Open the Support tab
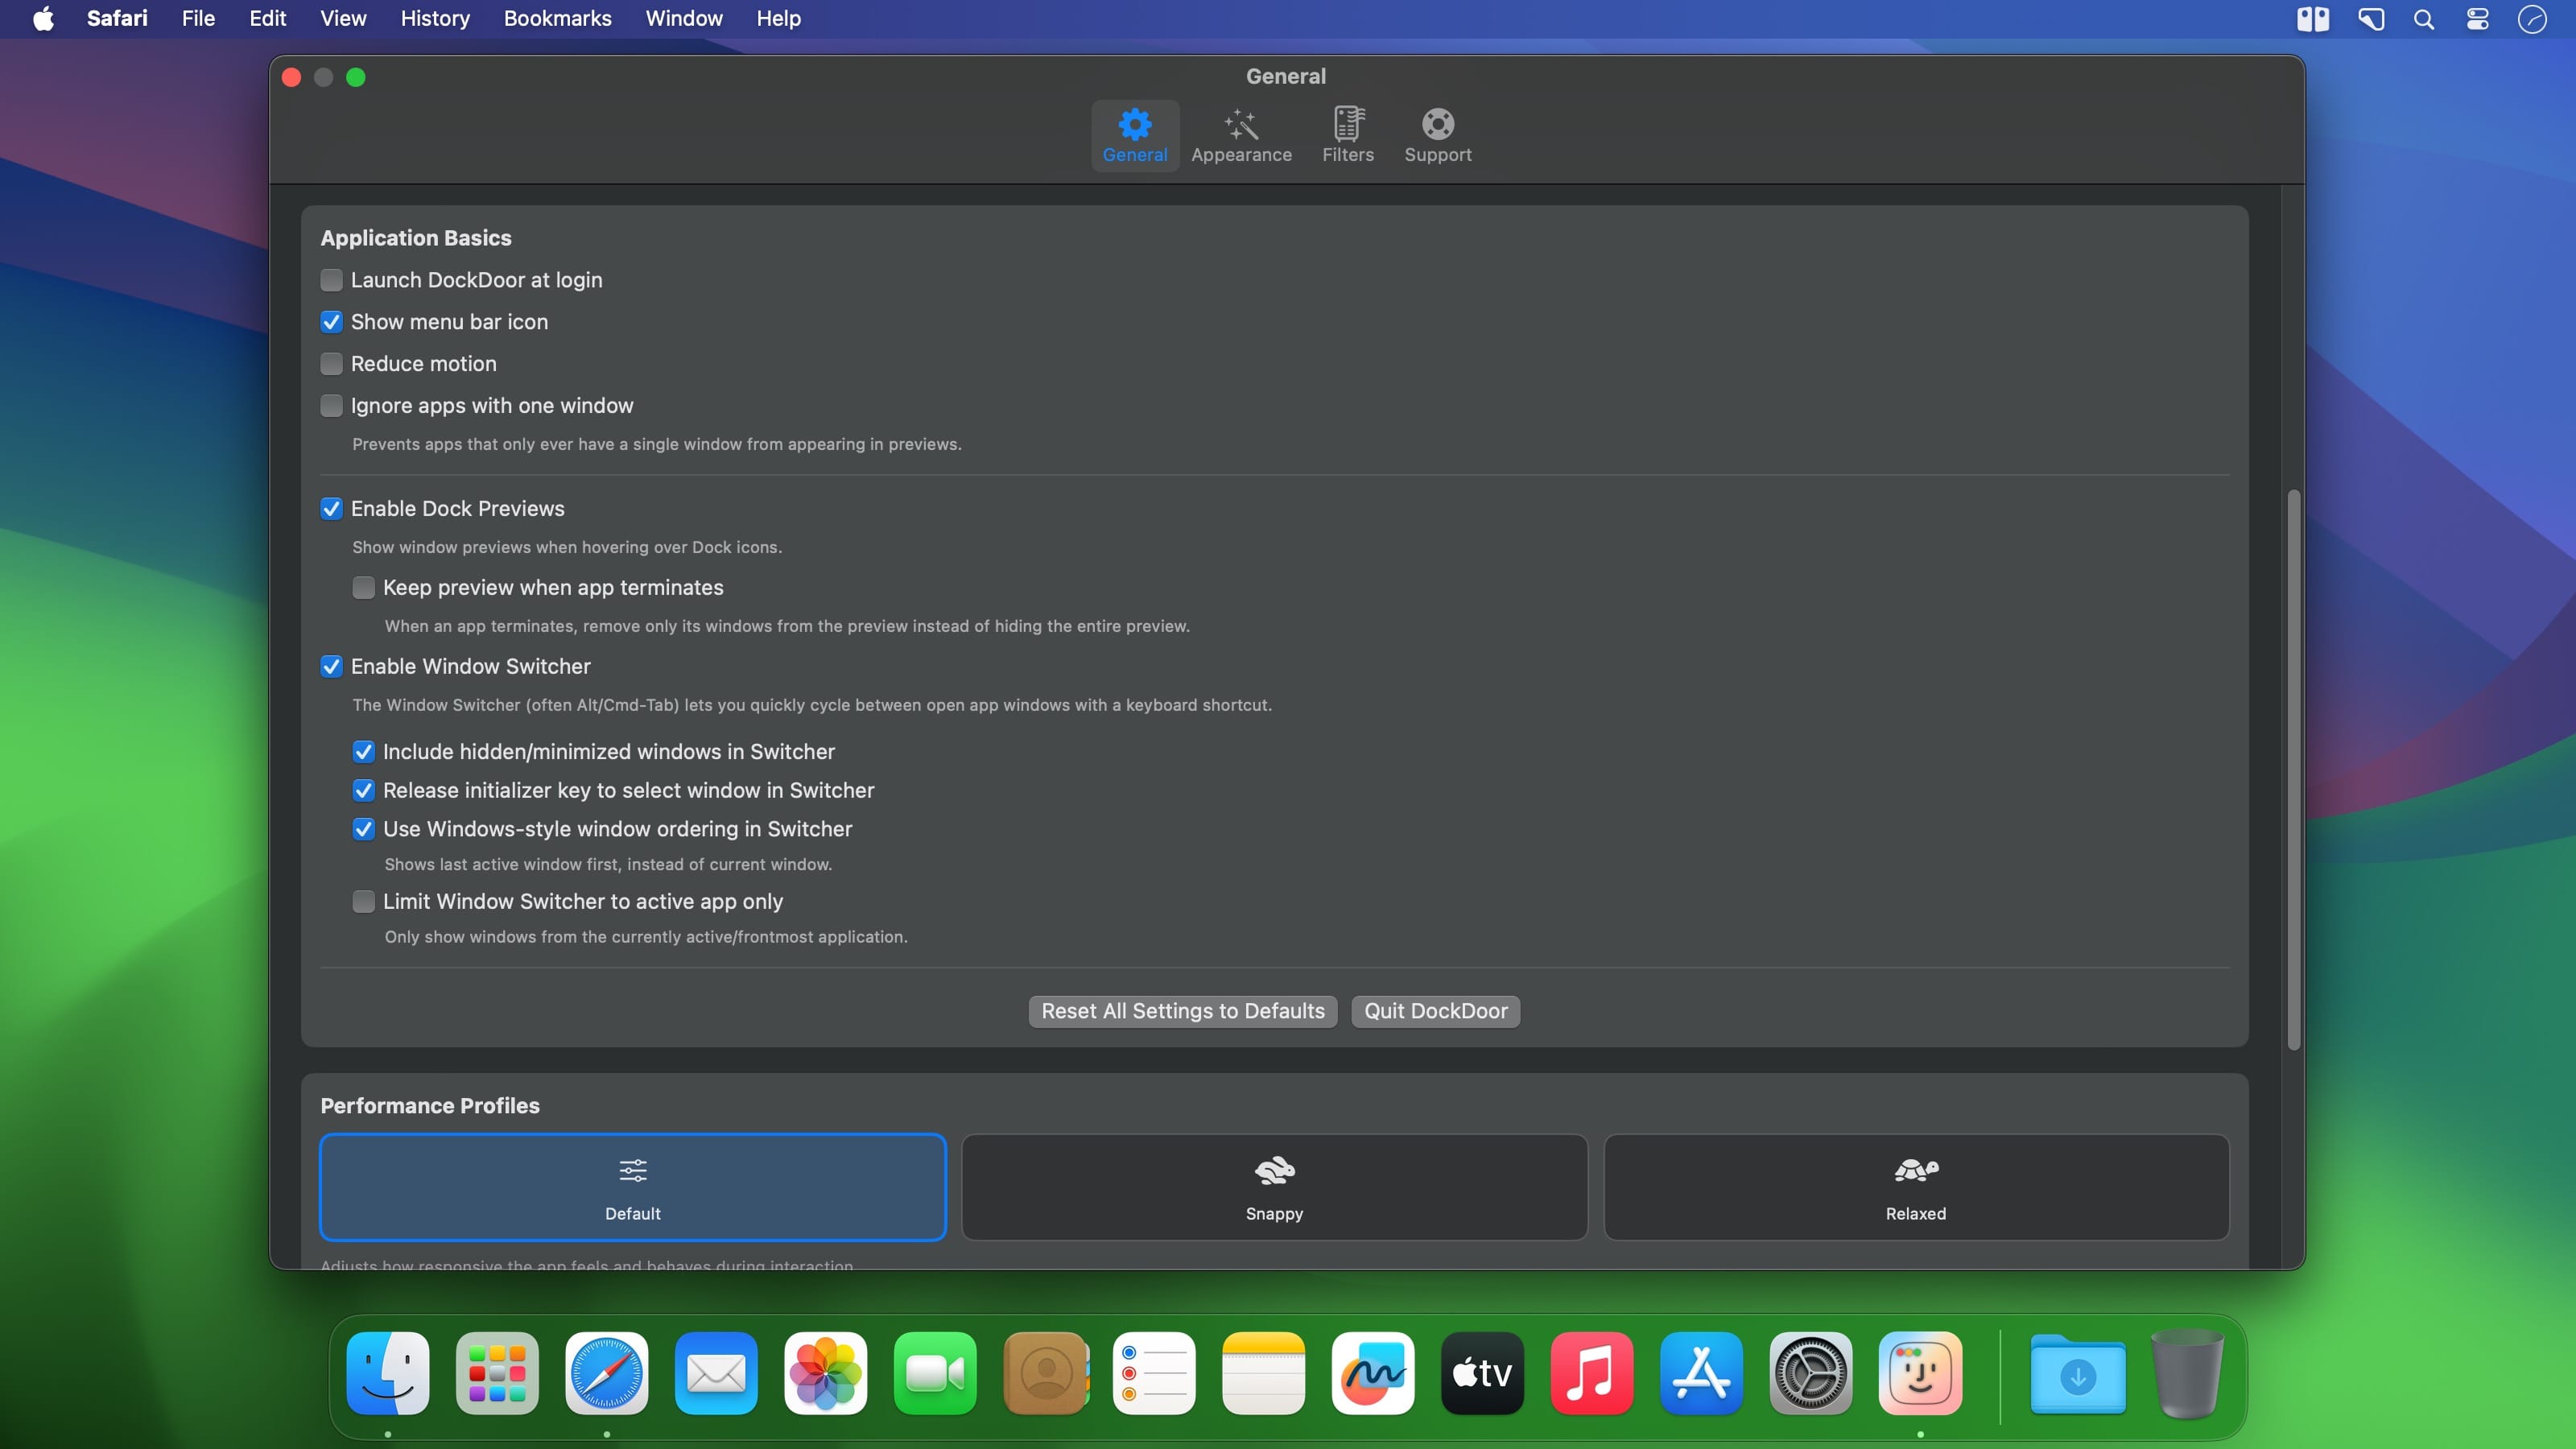This screenshot has height=1449, width=2576. [x=1437, y=135]
